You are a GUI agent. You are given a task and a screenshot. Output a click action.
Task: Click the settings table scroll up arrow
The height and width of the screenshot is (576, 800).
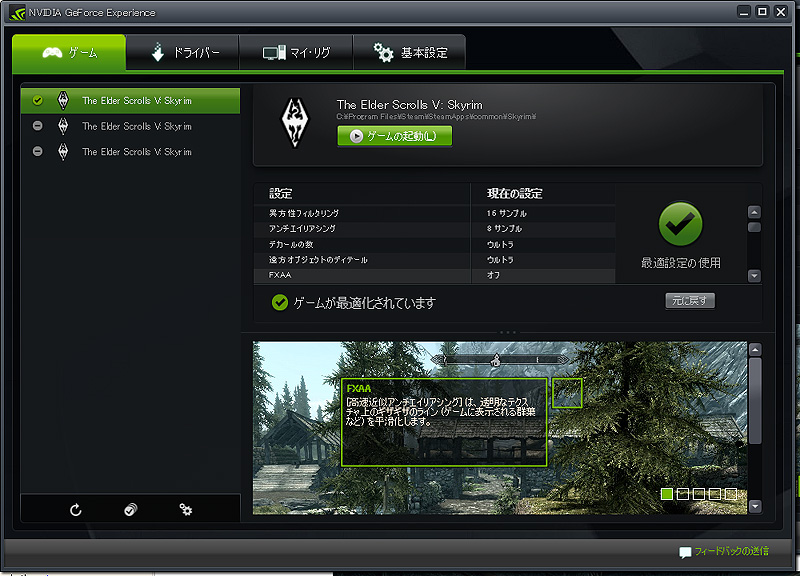click(x=754, y=212)
